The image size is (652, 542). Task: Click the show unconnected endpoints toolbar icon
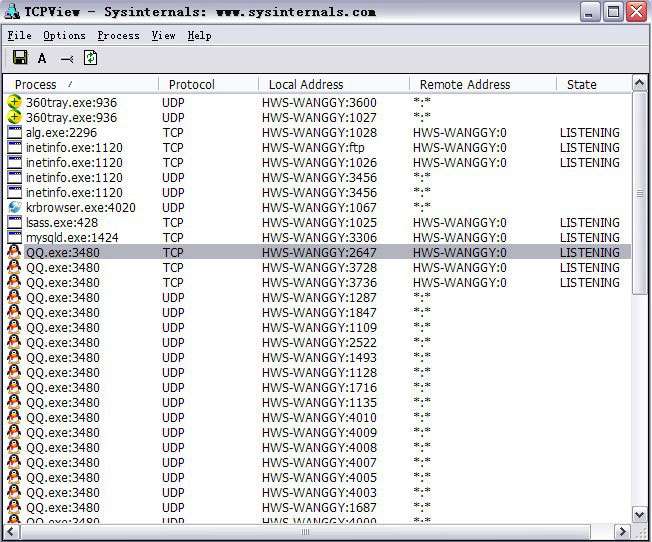pos(67,59)
